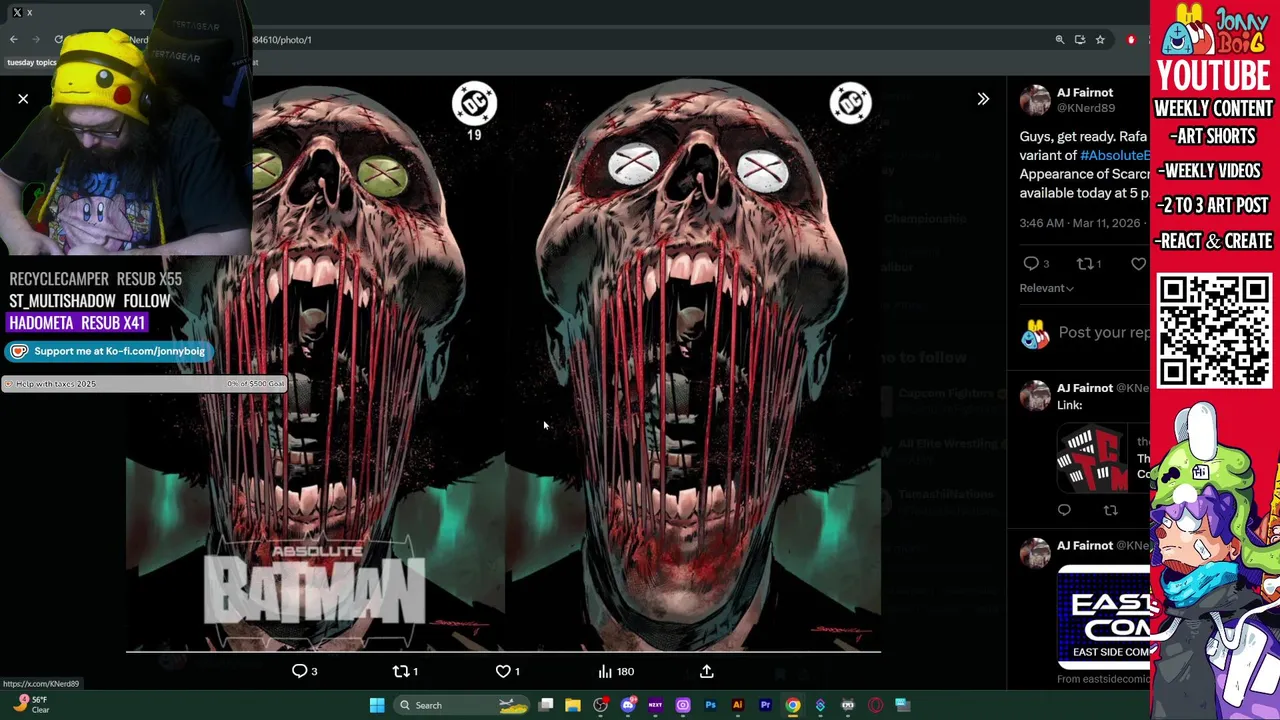Open Illustrator from taskbar
The height and width of the screenshot is (720, 1280).
coord(738,705)
